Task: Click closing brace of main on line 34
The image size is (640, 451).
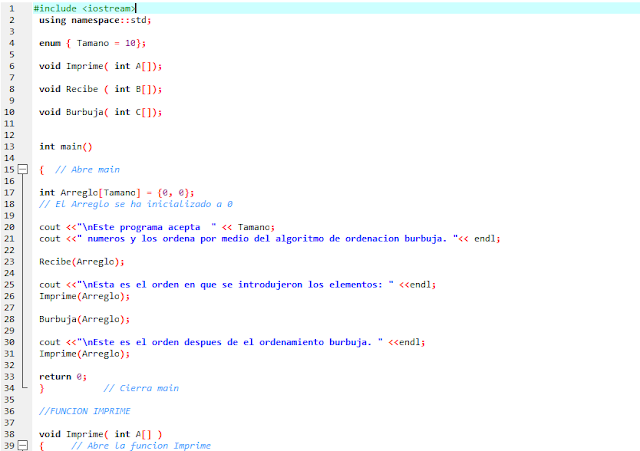Action: [42, 388]
